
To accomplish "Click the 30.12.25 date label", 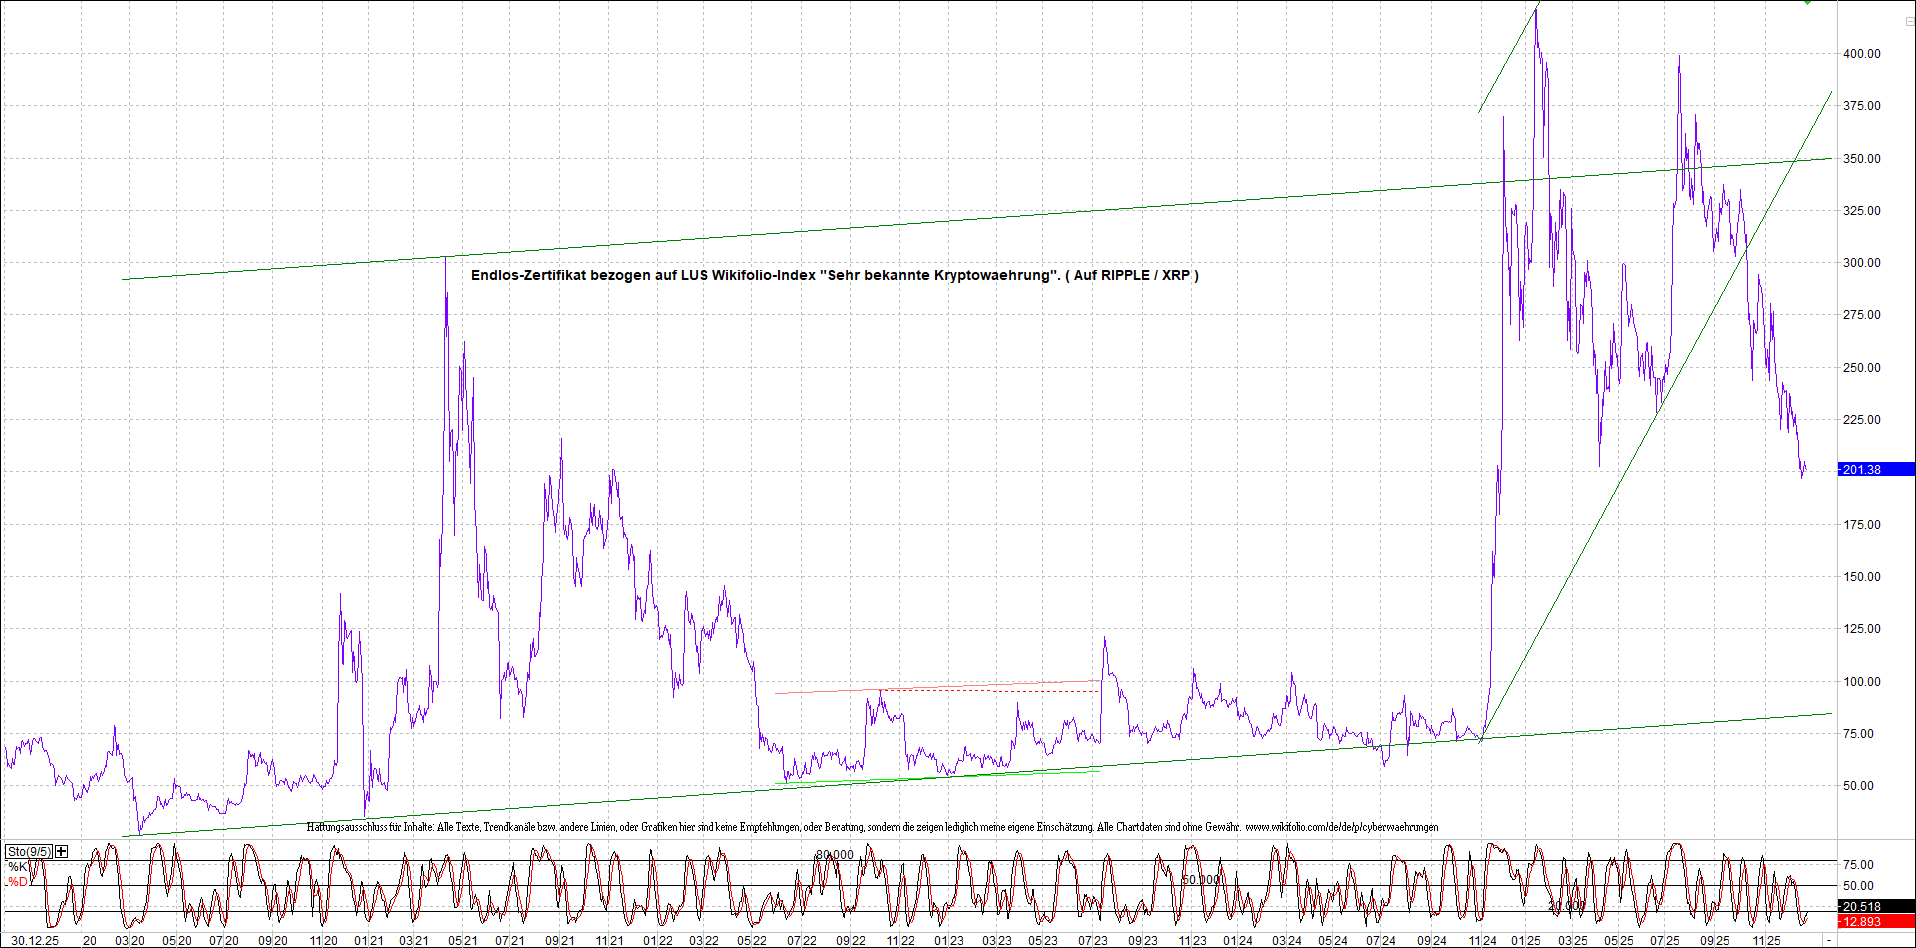I will (35, 941).
